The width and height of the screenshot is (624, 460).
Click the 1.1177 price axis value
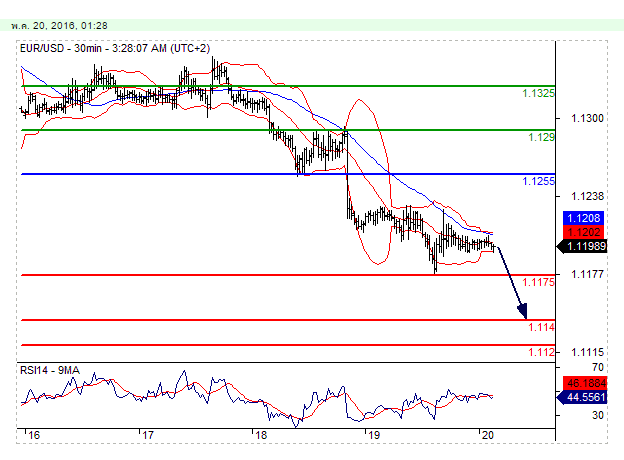click(587, 274)
